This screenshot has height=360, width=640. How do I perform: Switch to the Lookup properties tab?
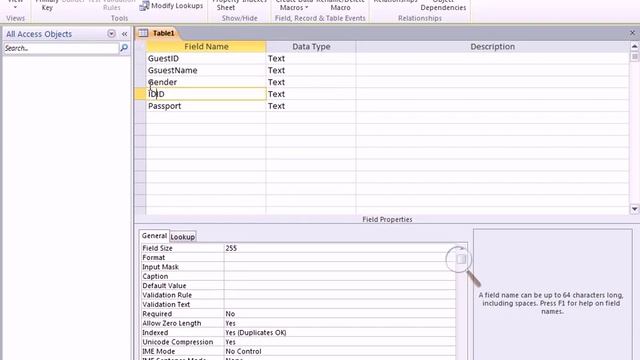182,237
